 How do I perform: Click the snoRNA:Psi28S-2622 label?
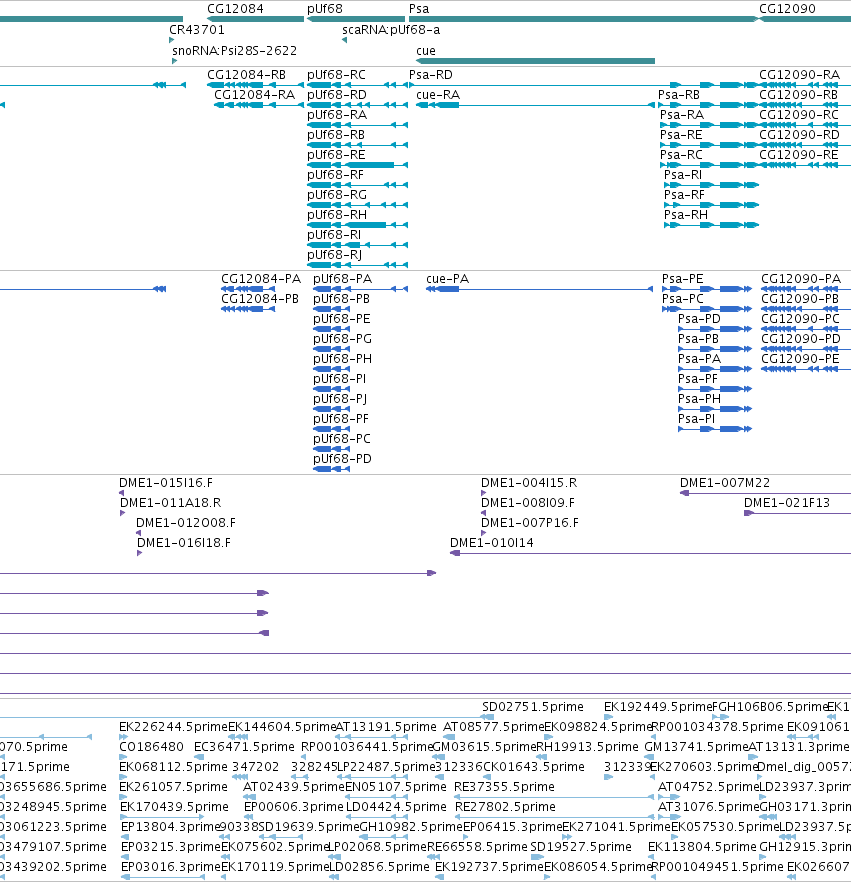[235, 51]
